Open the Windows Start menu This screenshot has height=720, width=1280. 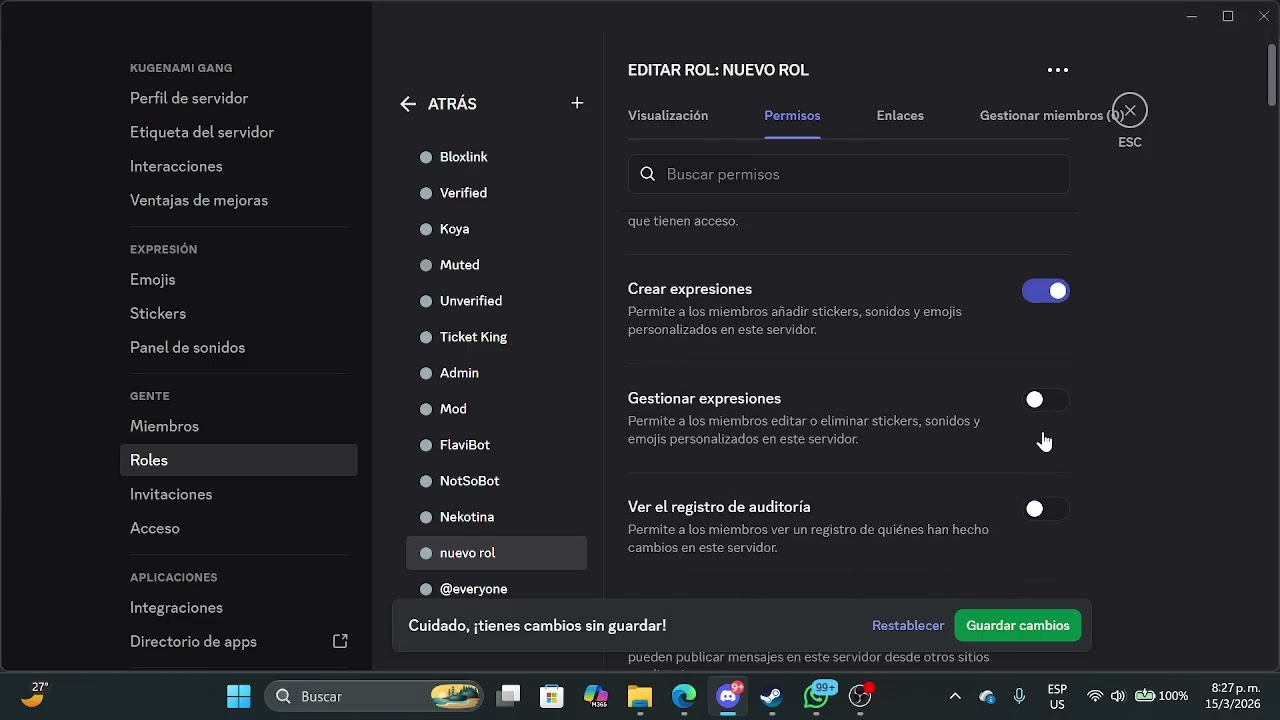pos(239,696)
